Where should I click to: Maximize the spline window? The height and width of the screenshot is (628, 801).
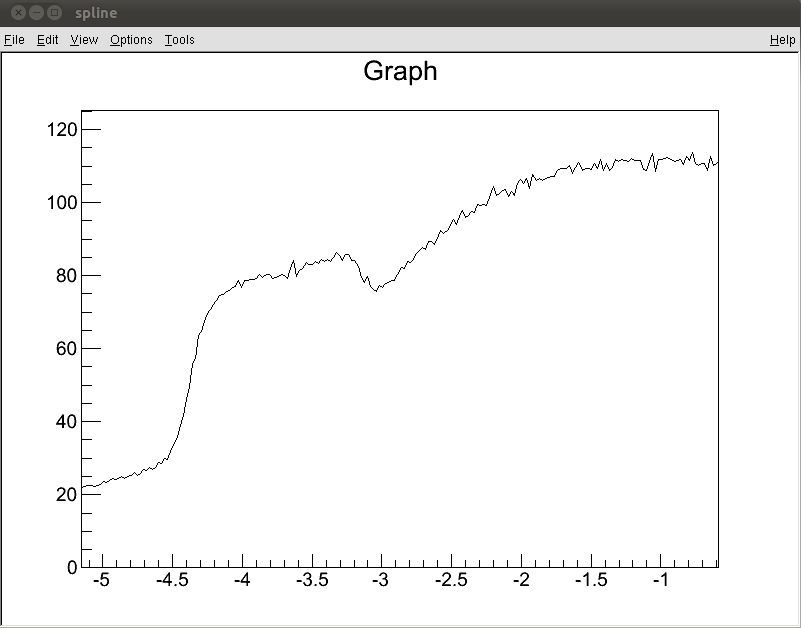[54, 13]
